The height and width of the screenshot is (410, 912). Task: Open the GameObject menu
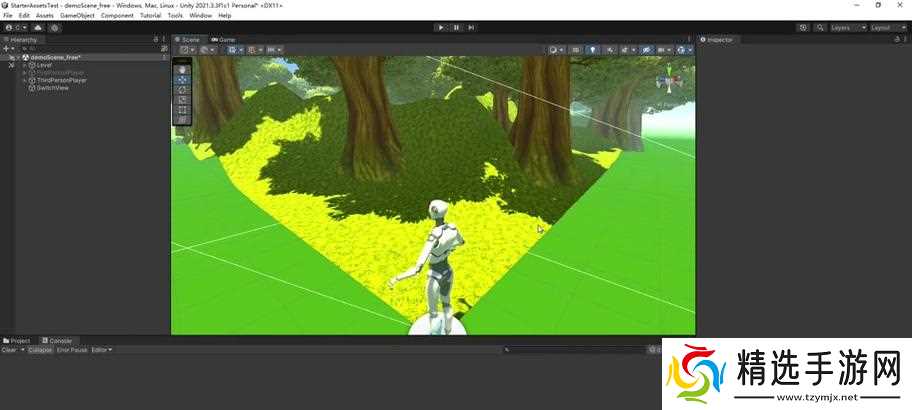77,16
